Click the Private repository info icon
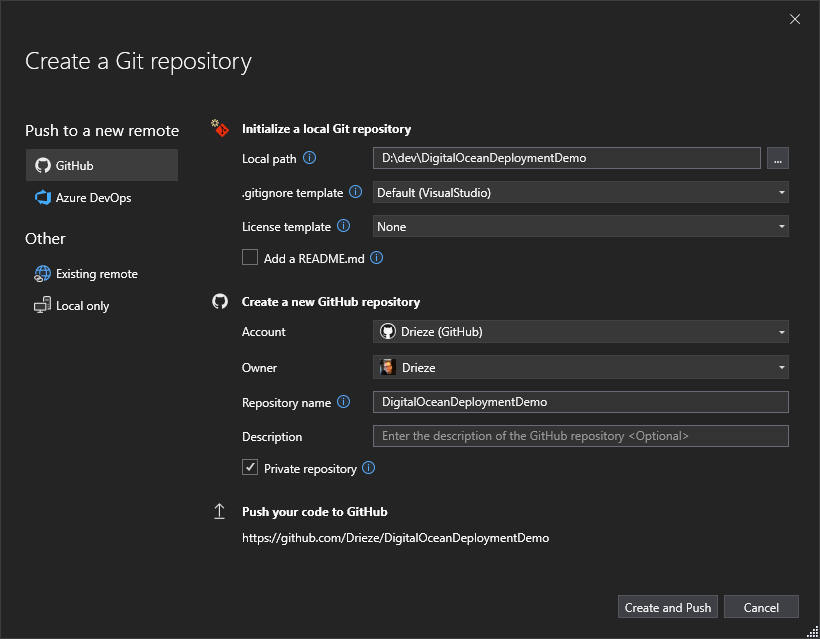 pos(369,468)
